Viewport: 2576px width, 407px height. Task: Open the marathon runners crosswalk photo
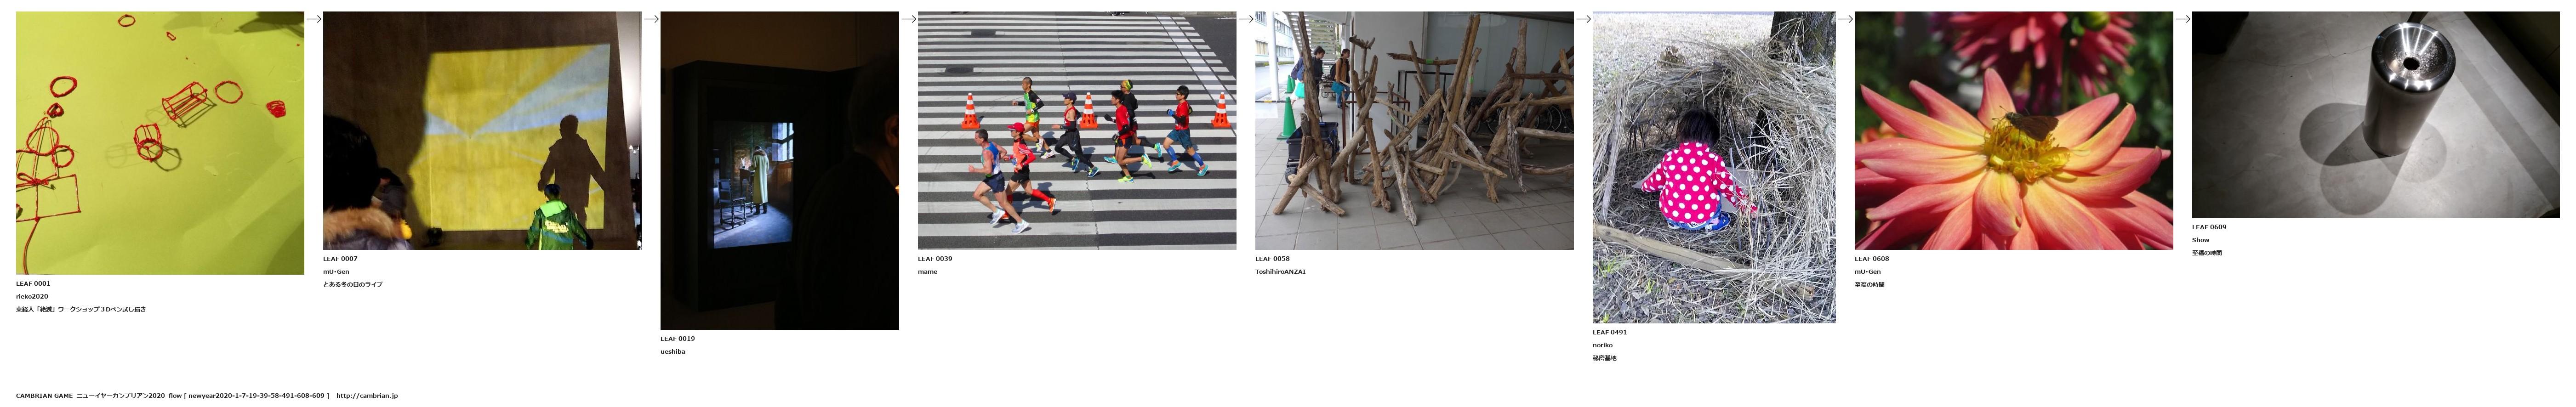[x=1077, y=131]
